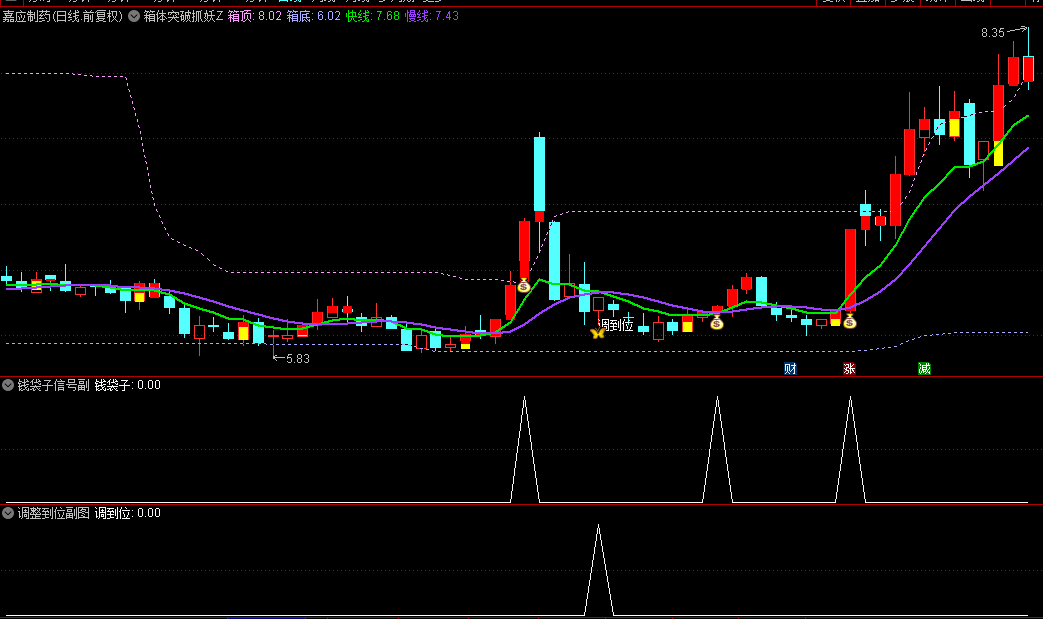This screenshot has width=1043, height=619.
Task: Click the money bag icon under the tallest cyan candle
Action: pos(523,286)
